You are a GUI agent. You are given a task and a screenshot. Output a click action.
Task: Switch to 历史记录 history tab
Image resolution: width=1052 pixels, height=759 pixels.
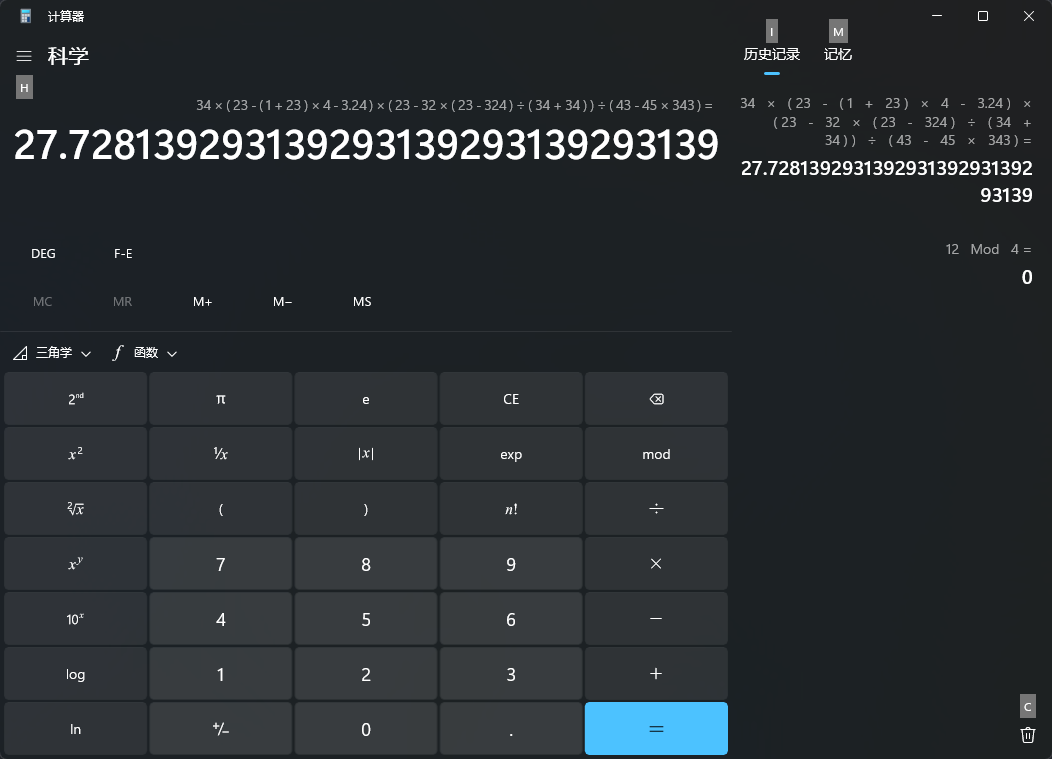[x=772, y=54]
